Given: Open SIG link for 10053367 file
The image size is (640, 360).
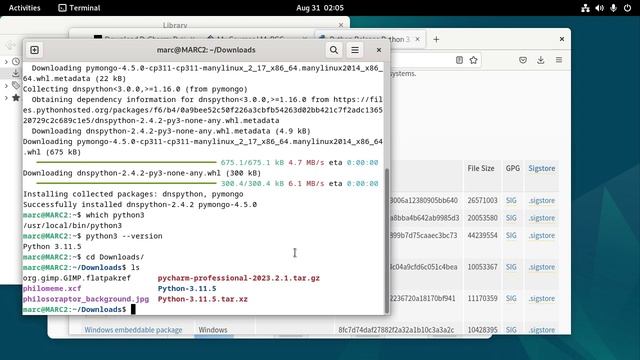Looking at the screenshot, I should coord(511,267).
